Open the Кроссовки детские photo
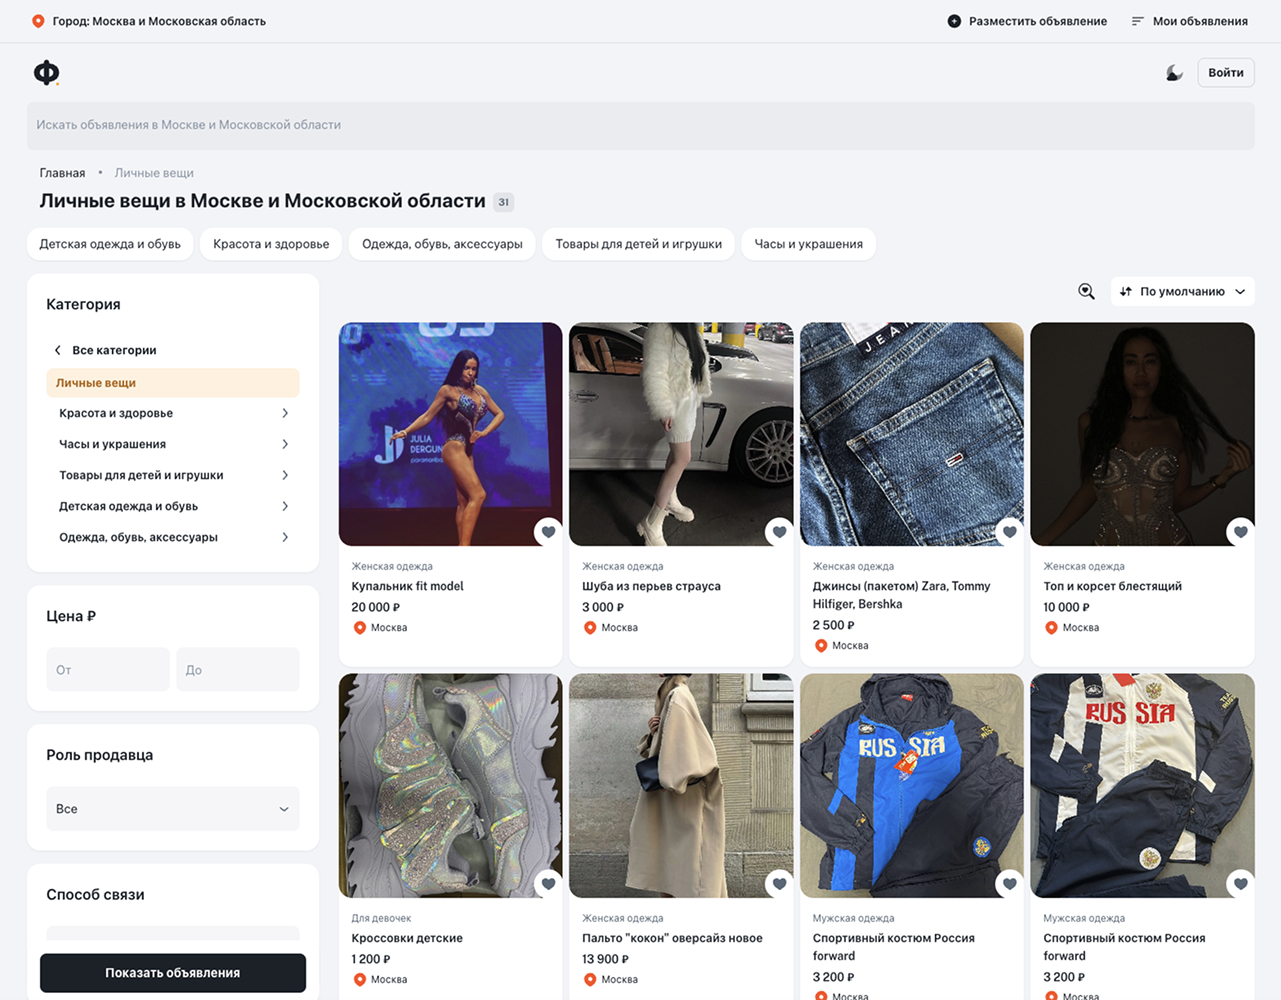The width and height of the screenshot is (1281, 1000). pyautogui.click(x=451, y=786)
